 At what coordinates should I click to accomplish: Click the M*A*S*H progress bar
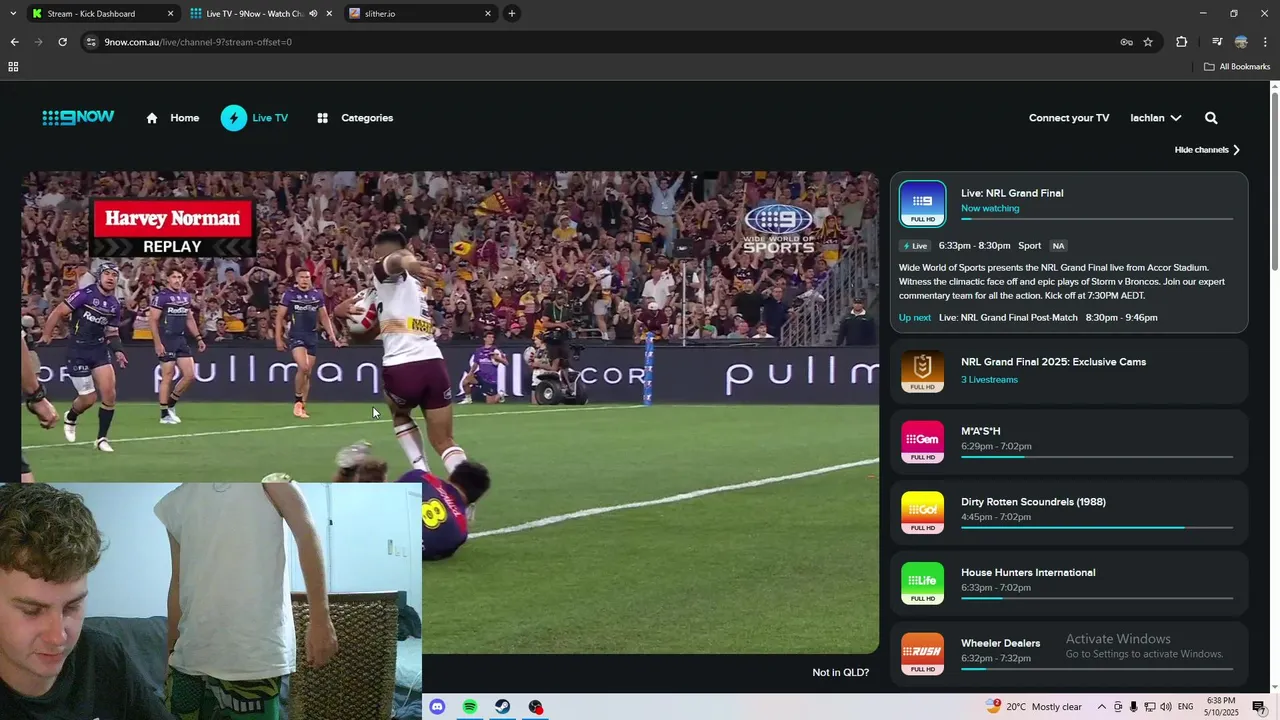1097,457
